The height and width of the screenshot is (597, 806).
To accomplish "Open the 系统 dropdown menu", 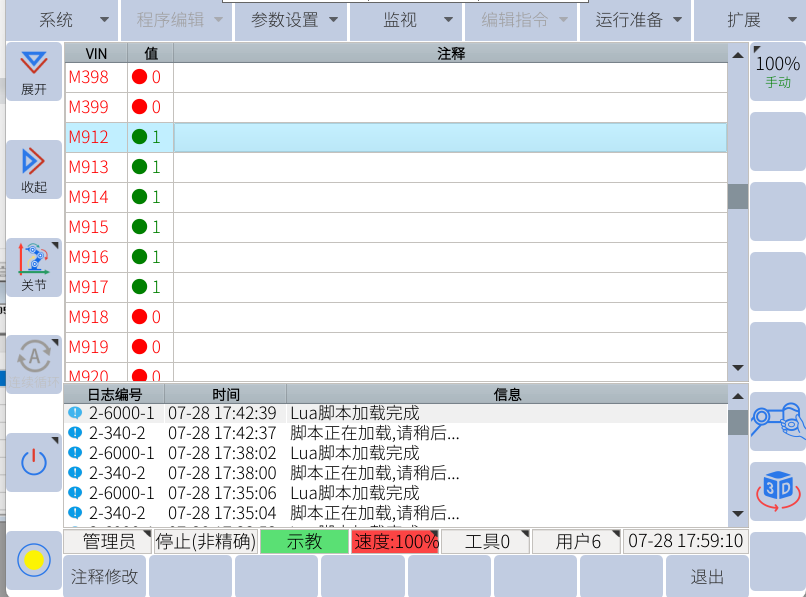I will click(60, 20).
